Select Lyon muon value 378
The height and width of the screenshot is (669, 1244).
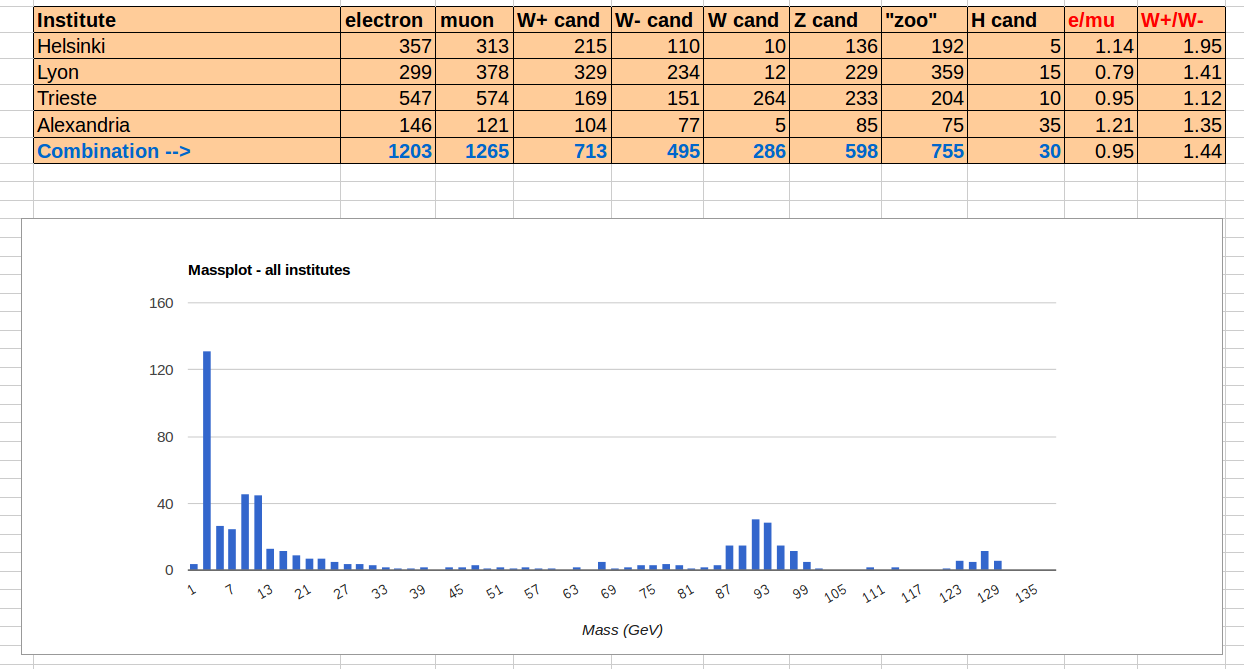point(474,72)
